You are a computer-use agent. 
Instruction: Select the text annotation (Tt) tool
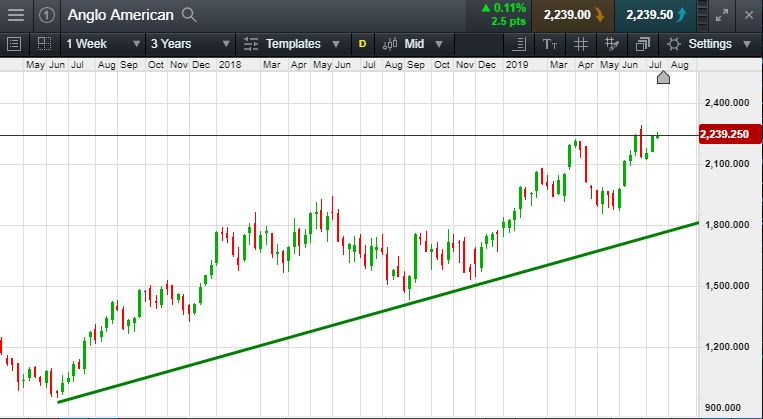(550, 44)
